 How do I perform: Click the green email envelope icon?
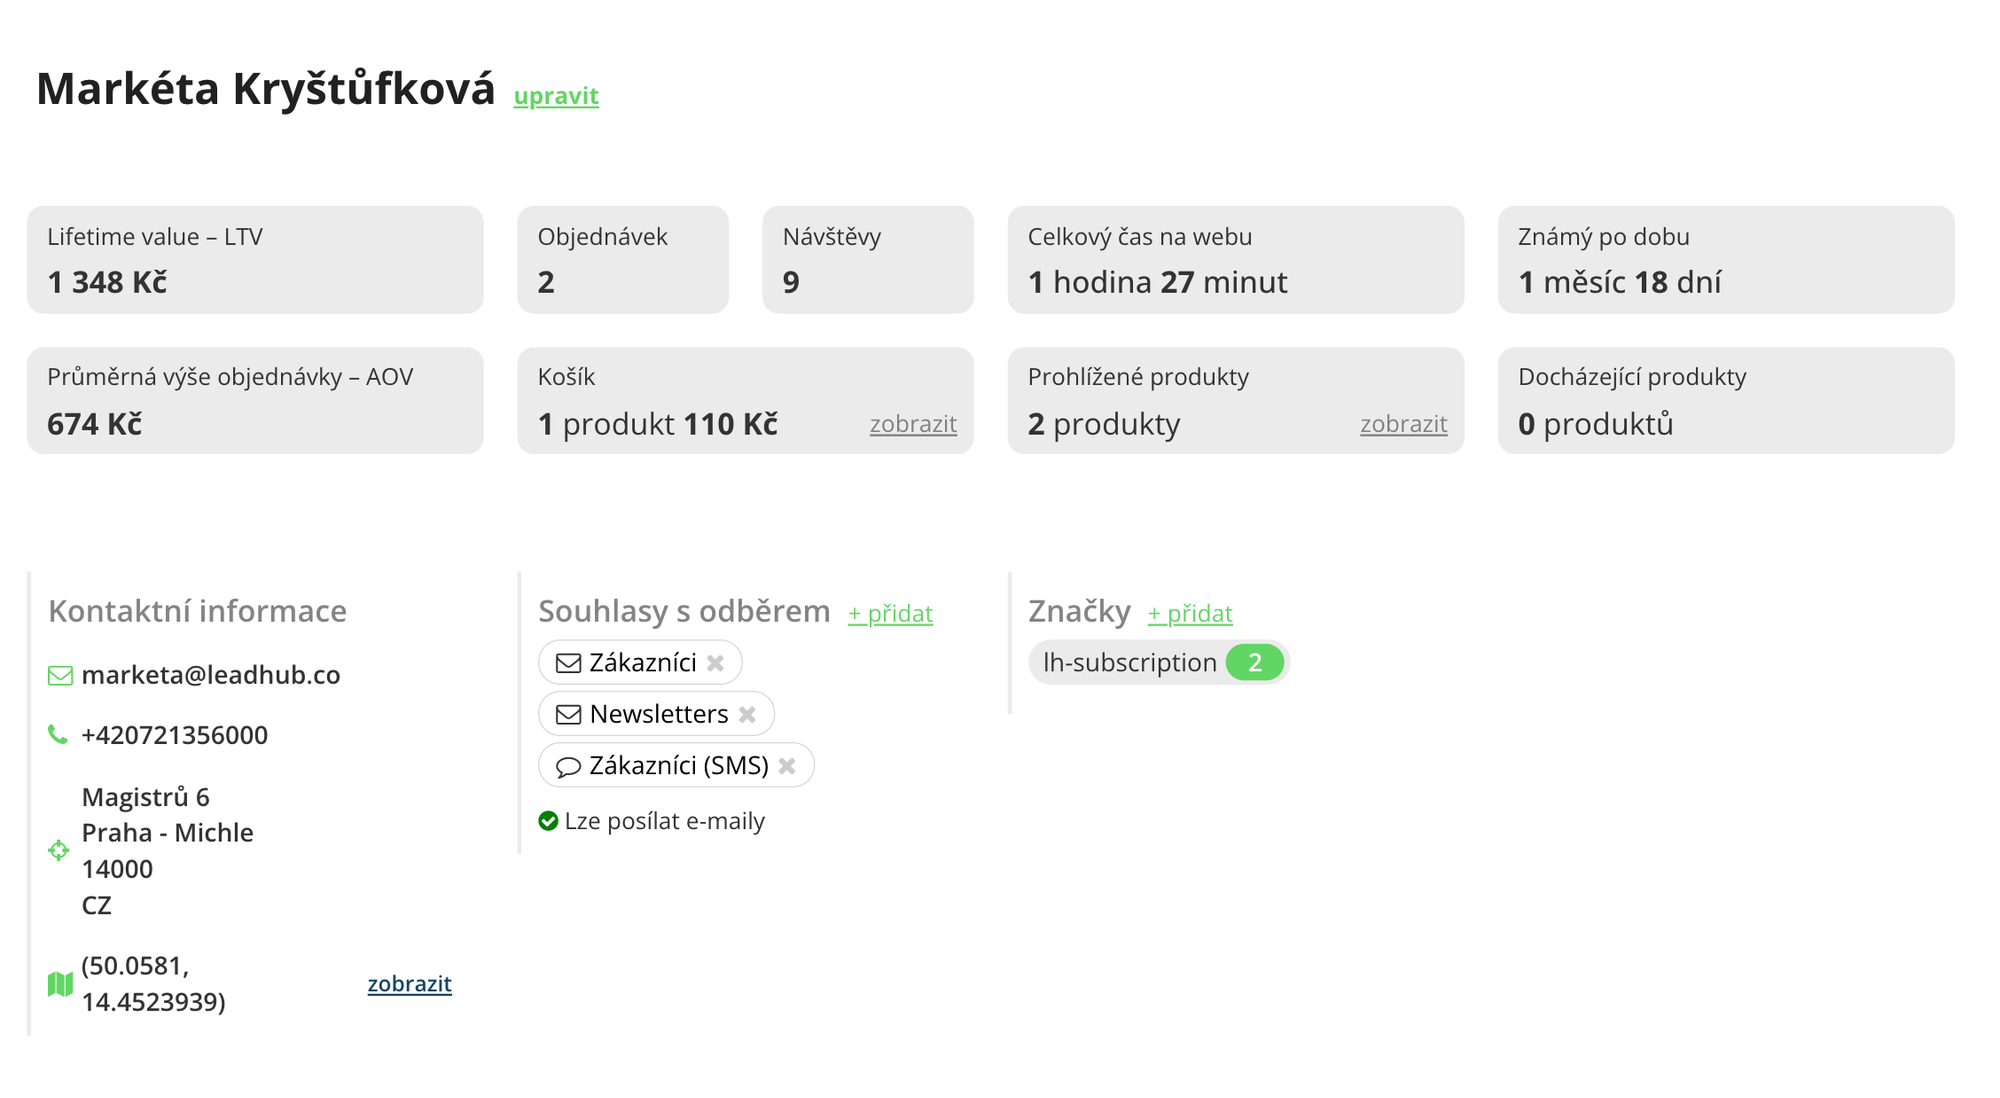pos(60,676)
